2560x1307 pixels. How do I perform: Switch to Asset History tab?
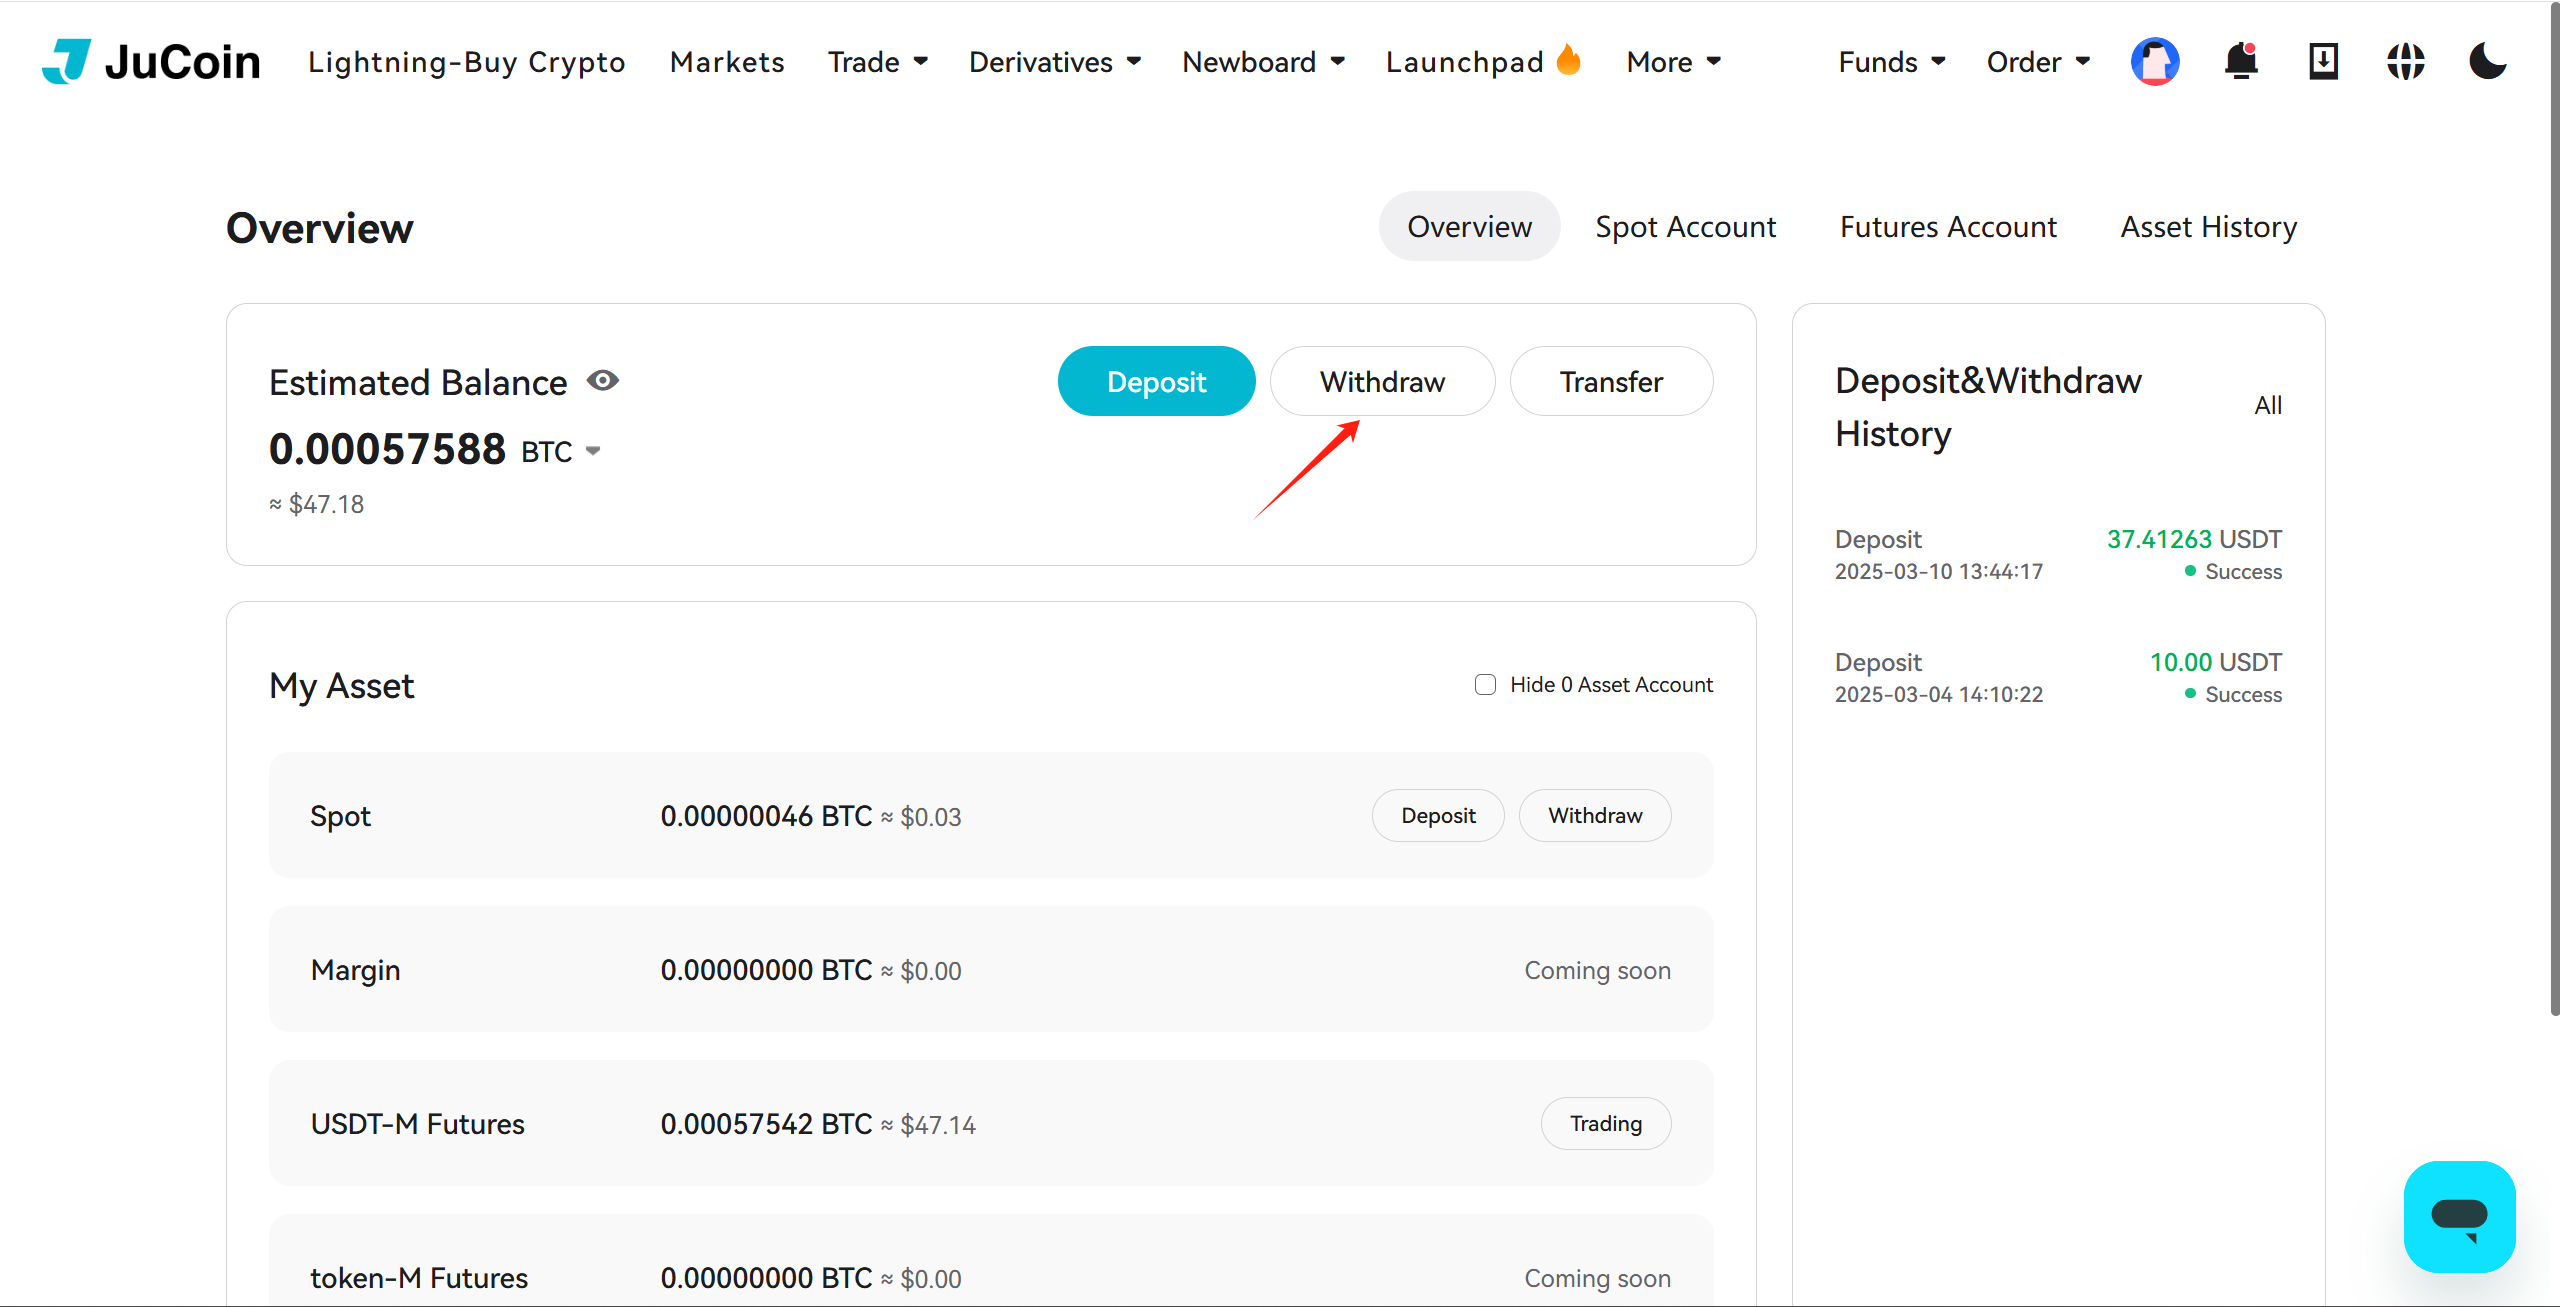[2208, 227]
